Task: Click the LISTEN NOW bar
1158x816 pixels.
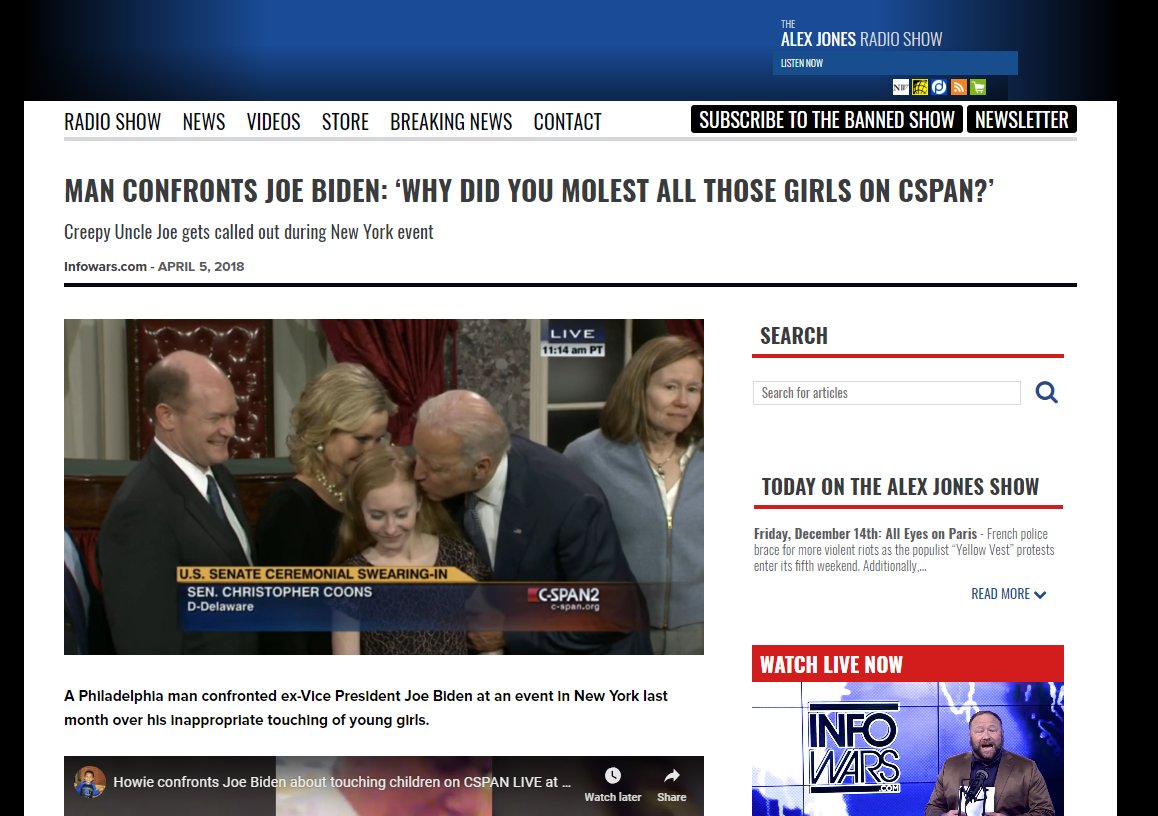Action: click(895, 63)
